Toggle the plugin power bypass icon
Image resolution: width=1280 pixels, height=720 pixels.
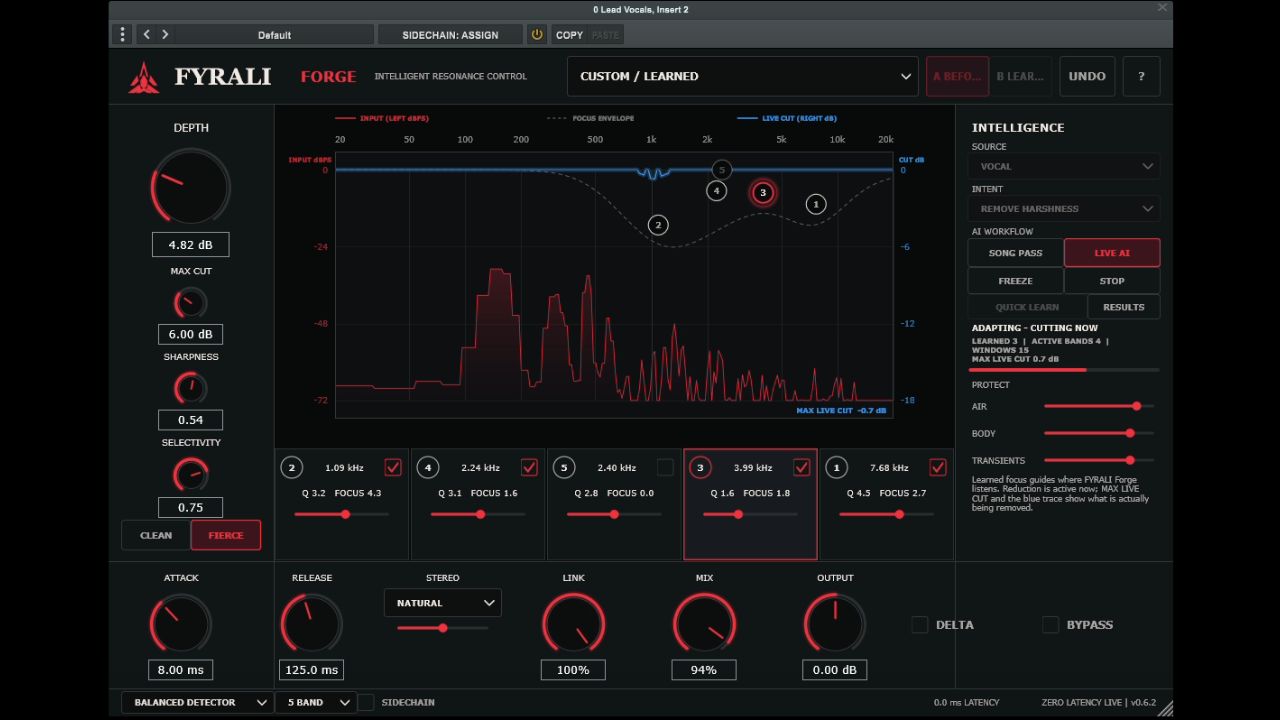pyautogui.click(x=537, y=35)
